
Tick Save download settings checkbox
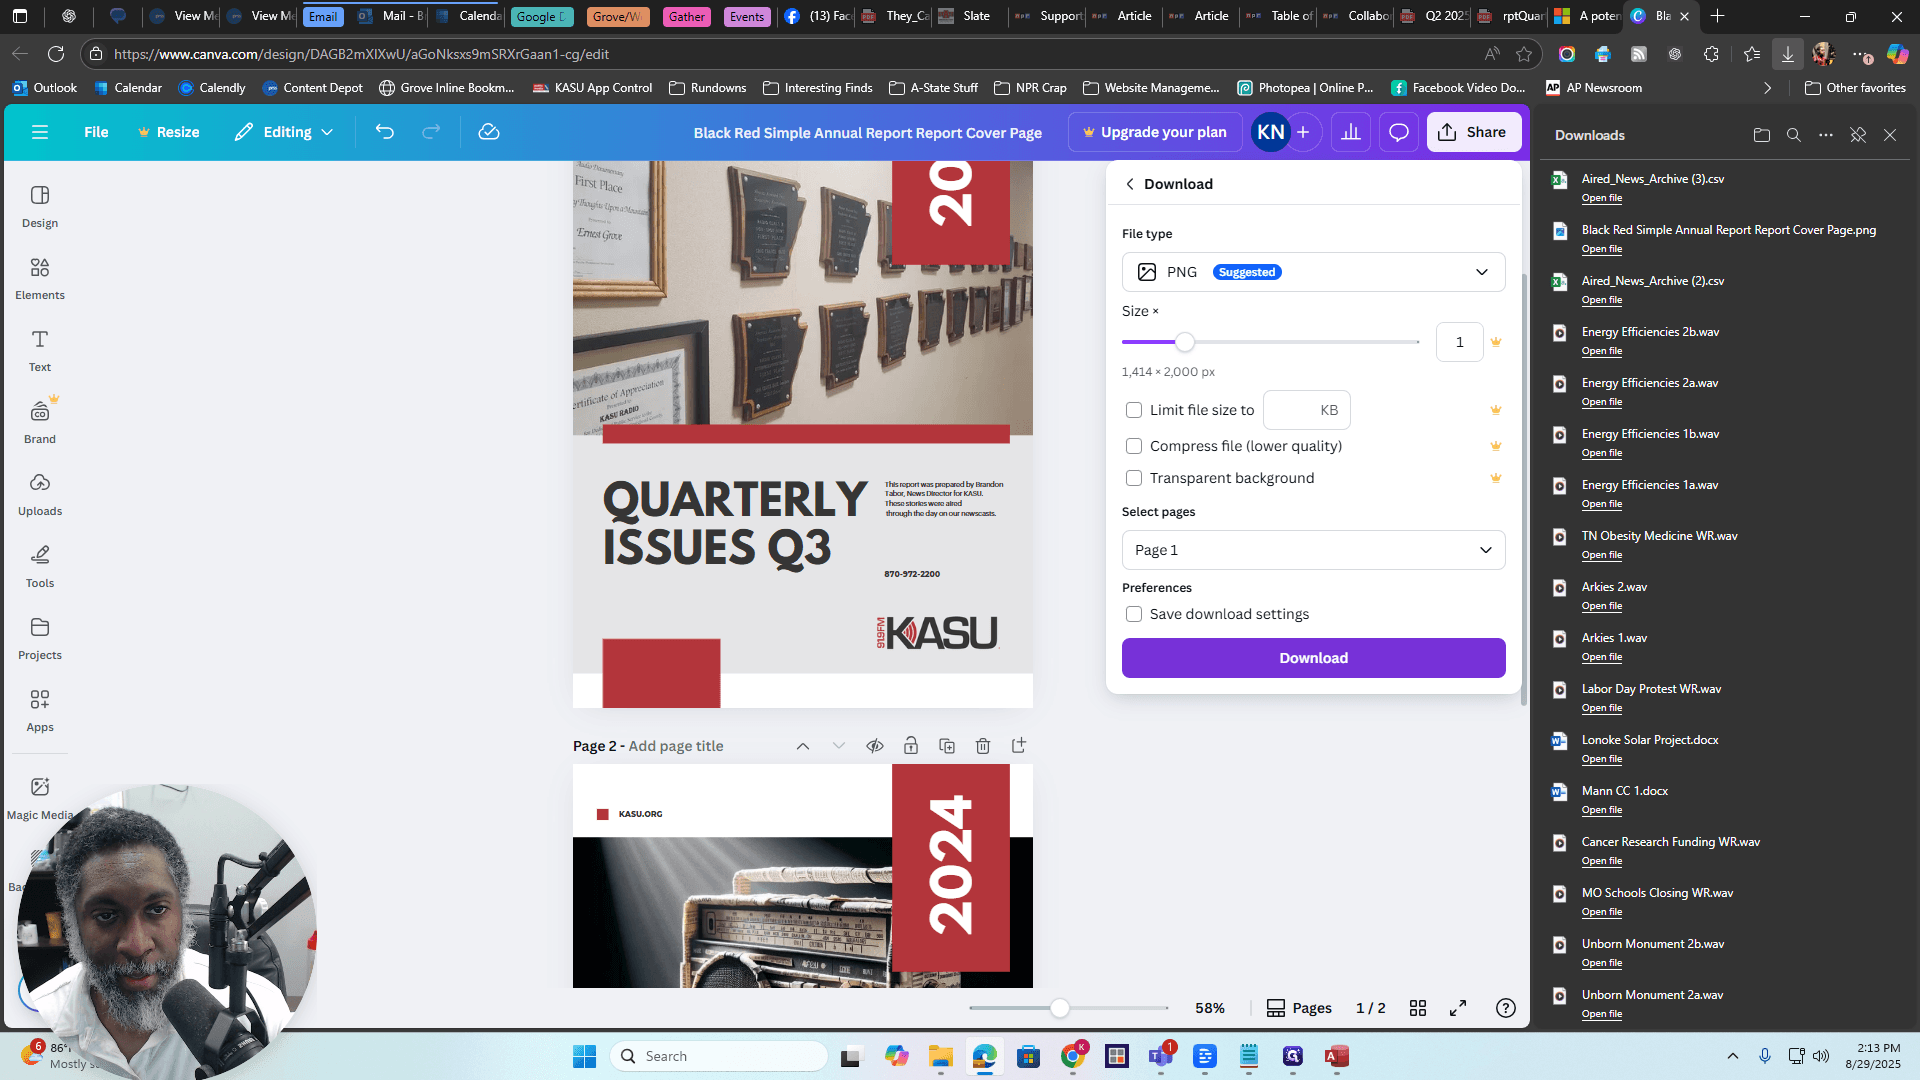pyautogui.click(x=1134, y=614)
